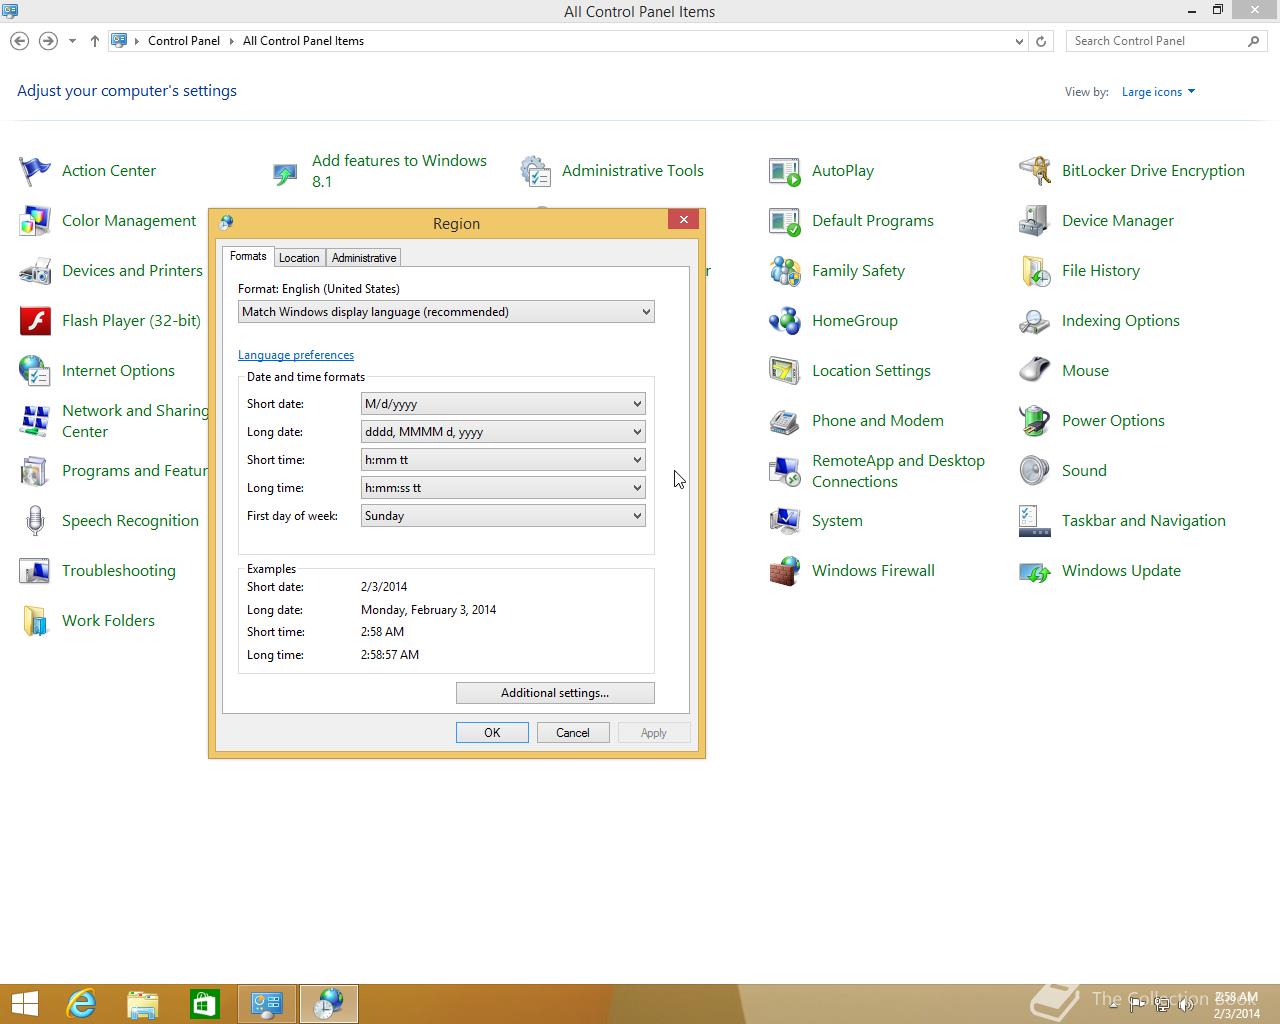Confirm Region dialog with OK
1280x1024 pixels.
(x=492, y=733)
